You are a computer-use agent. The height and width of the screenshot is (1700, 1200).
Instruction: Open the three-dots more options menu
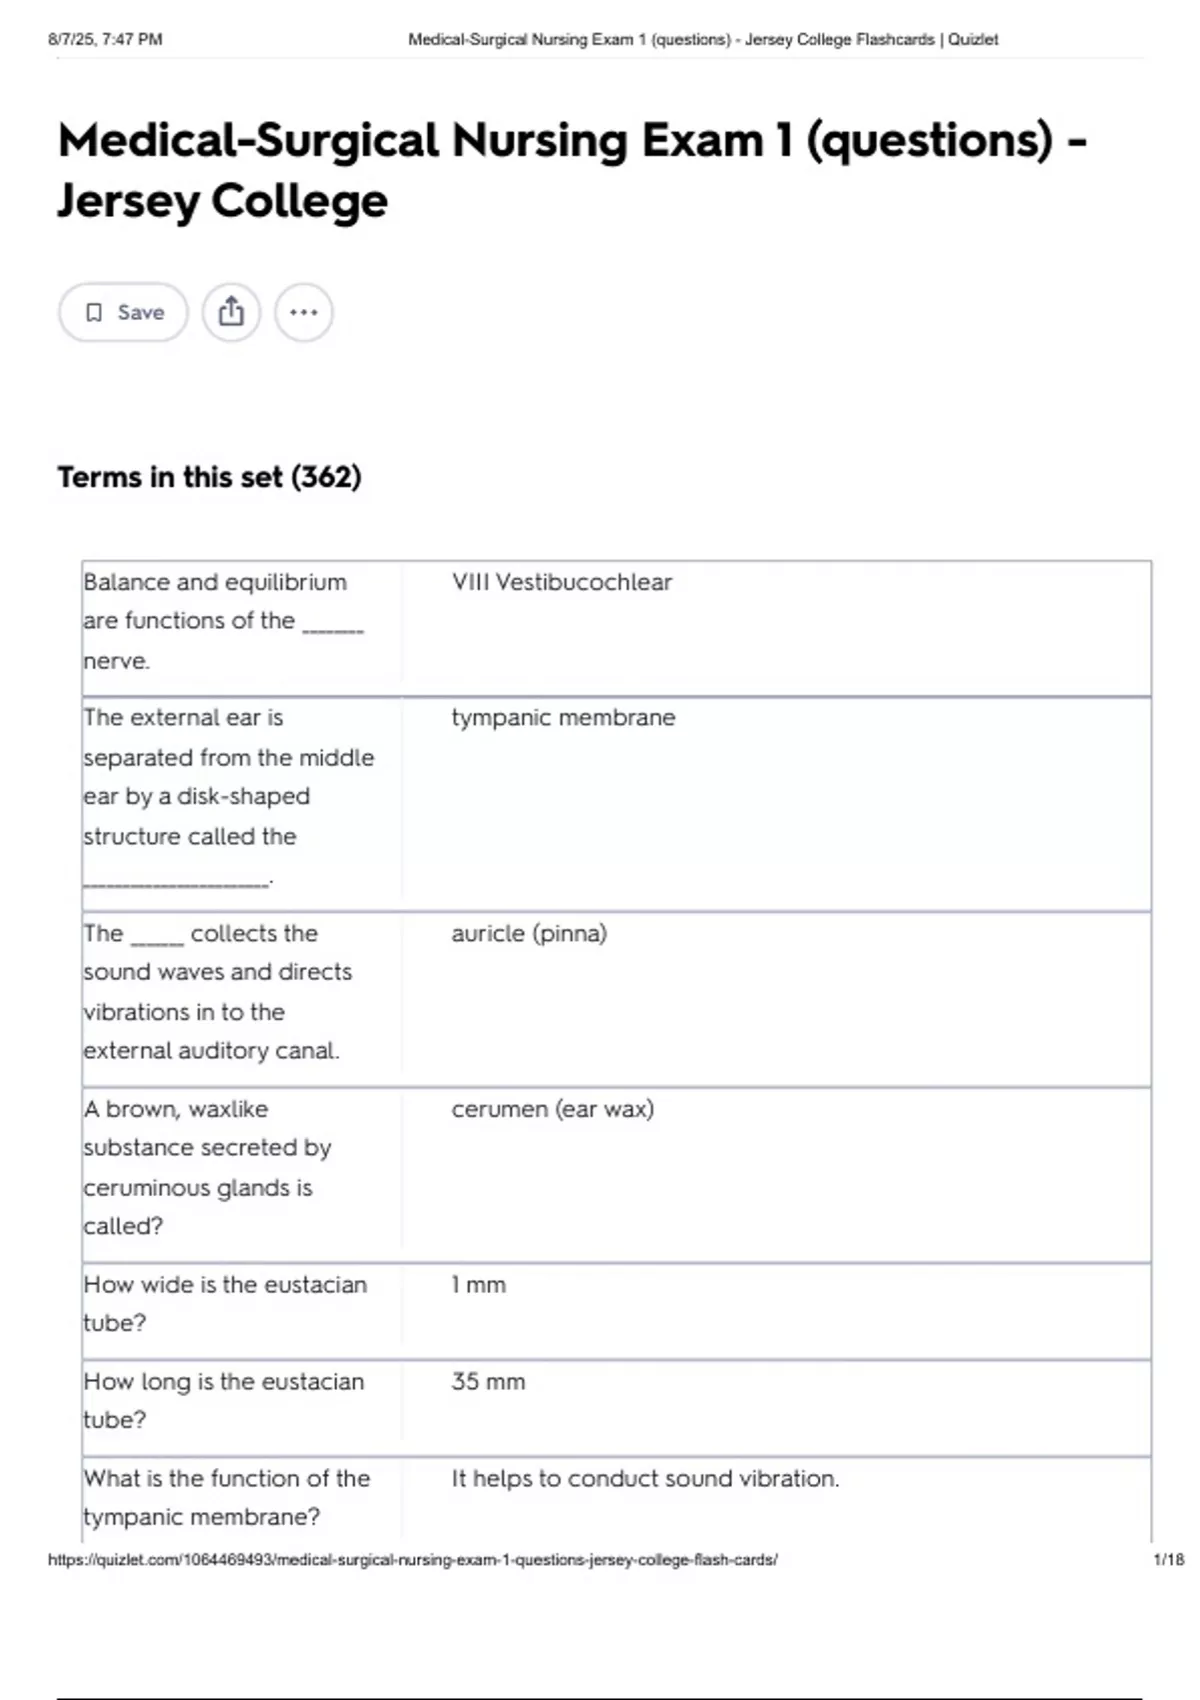[304, 312]
